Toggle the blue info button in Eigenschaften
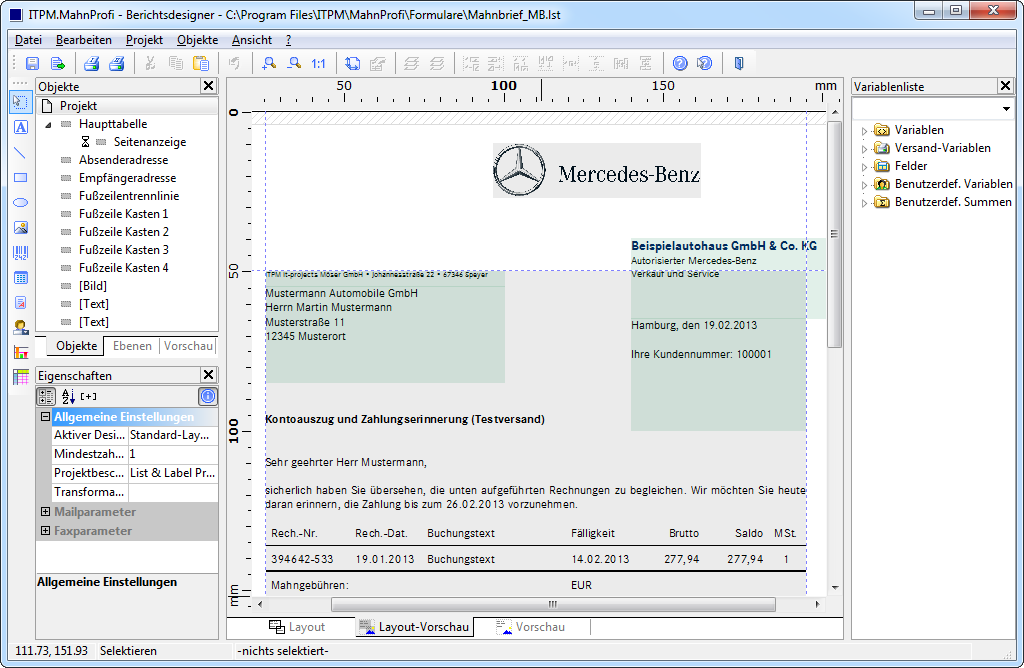 click(208, 396)
